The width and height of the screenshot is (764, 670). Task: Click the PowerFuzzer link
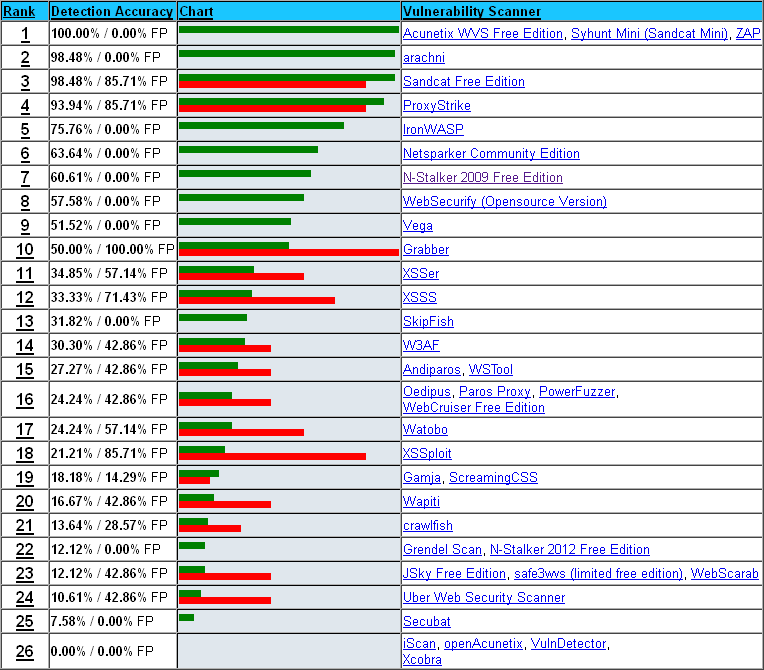point(577,391)
